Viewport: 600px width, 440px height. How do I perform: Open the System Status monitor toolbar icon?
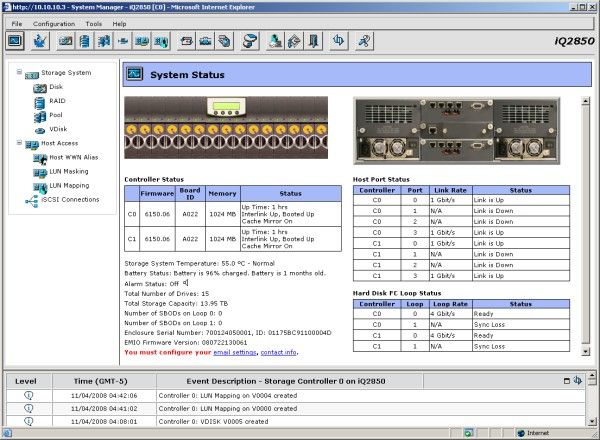coord(15,41)
